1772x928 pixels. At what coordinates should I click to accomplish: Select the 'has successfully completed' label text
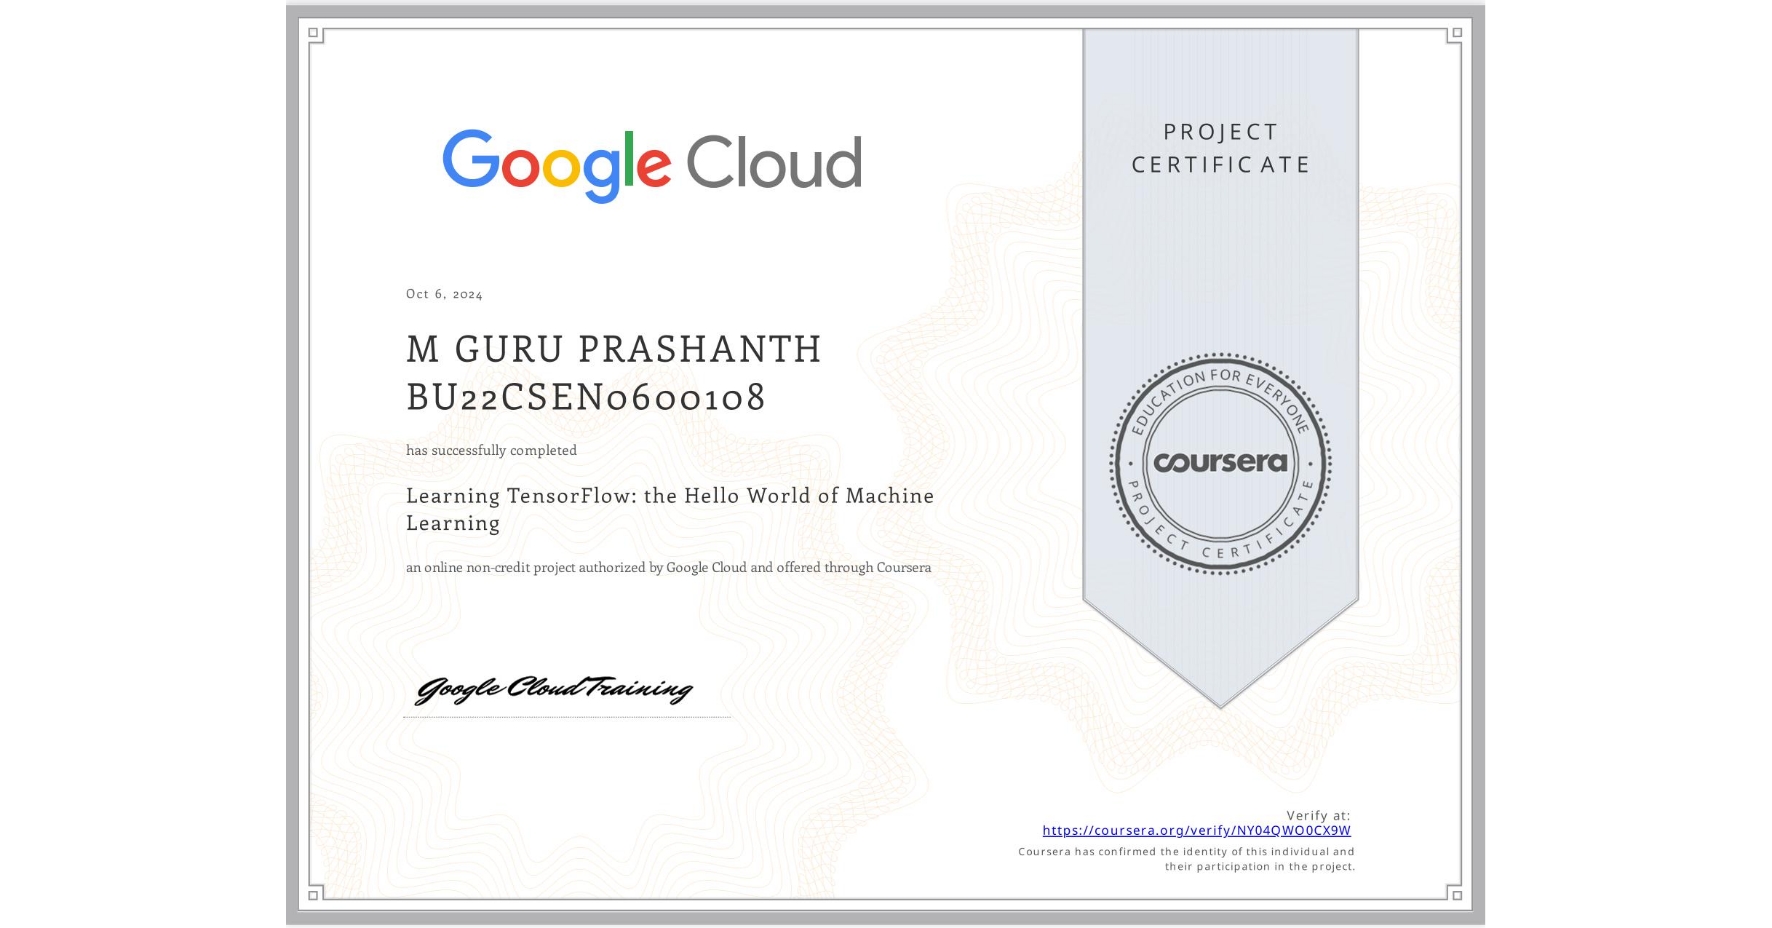point(491,451)
